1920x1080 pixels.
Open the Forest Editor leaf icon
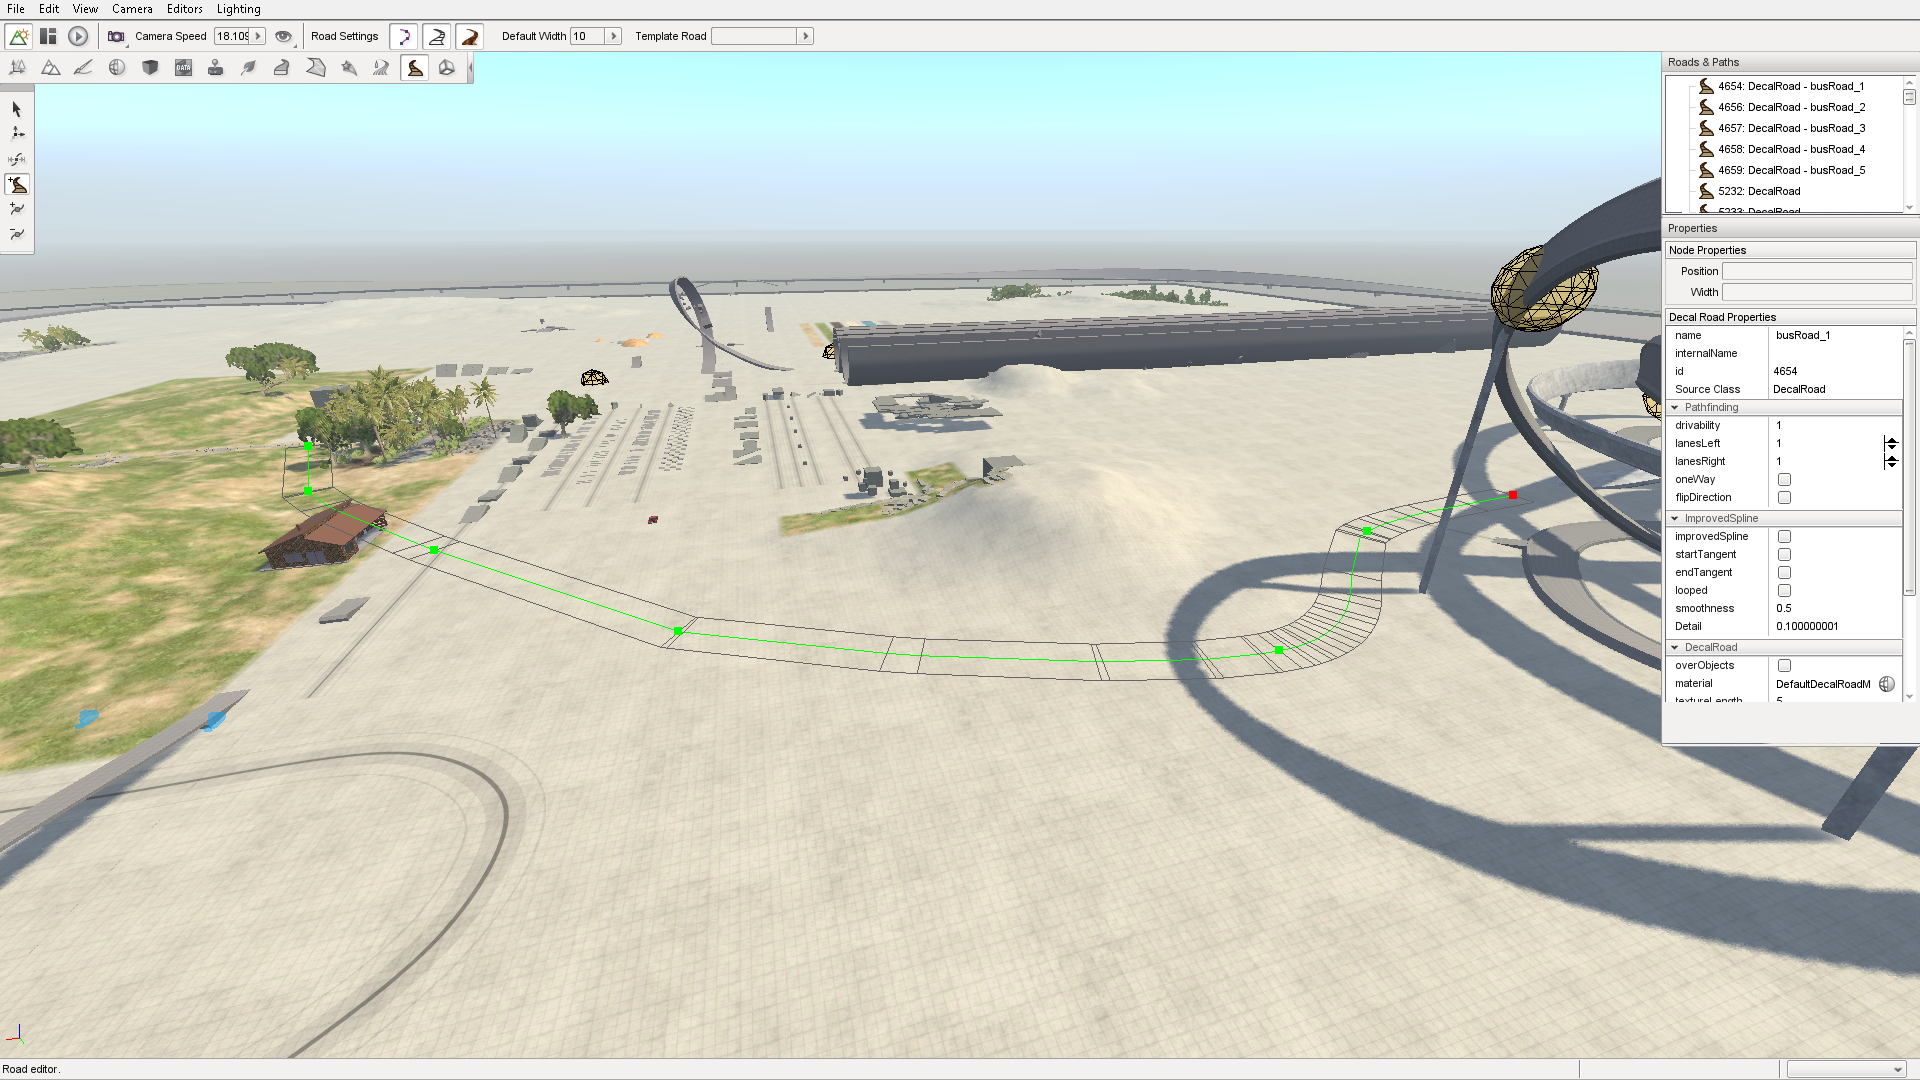click(x=249, y=68)
